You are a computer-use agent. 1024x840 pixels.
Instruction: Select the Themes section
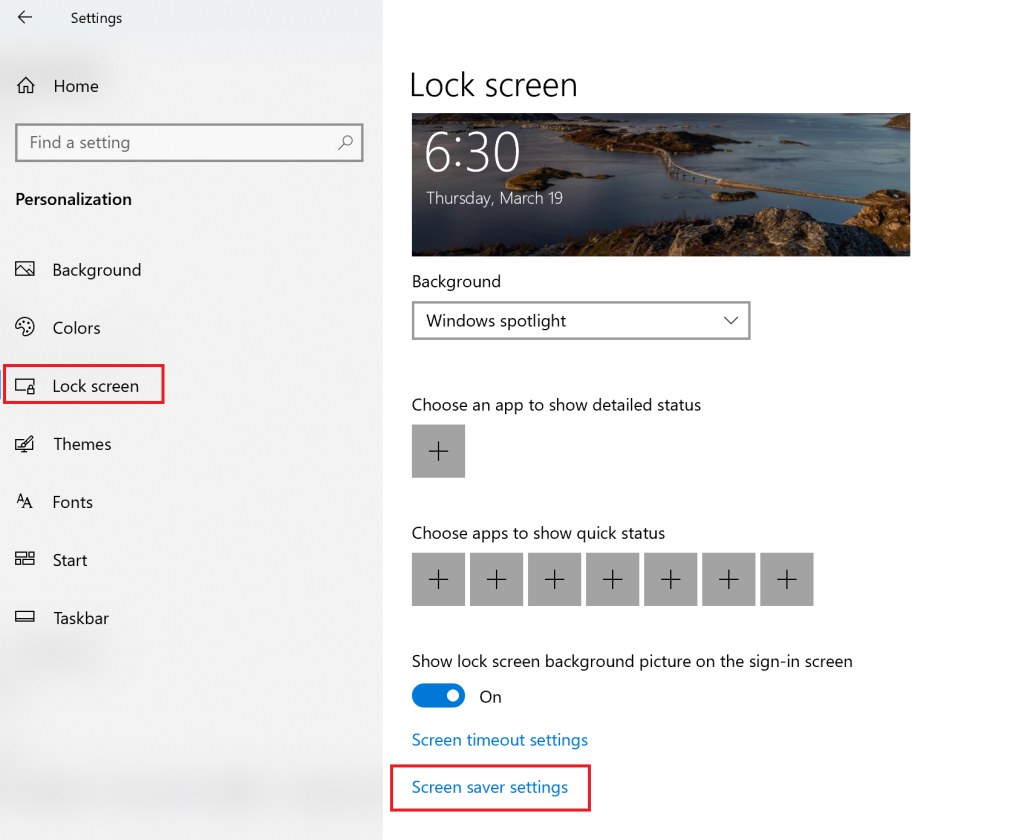(82, 444)
